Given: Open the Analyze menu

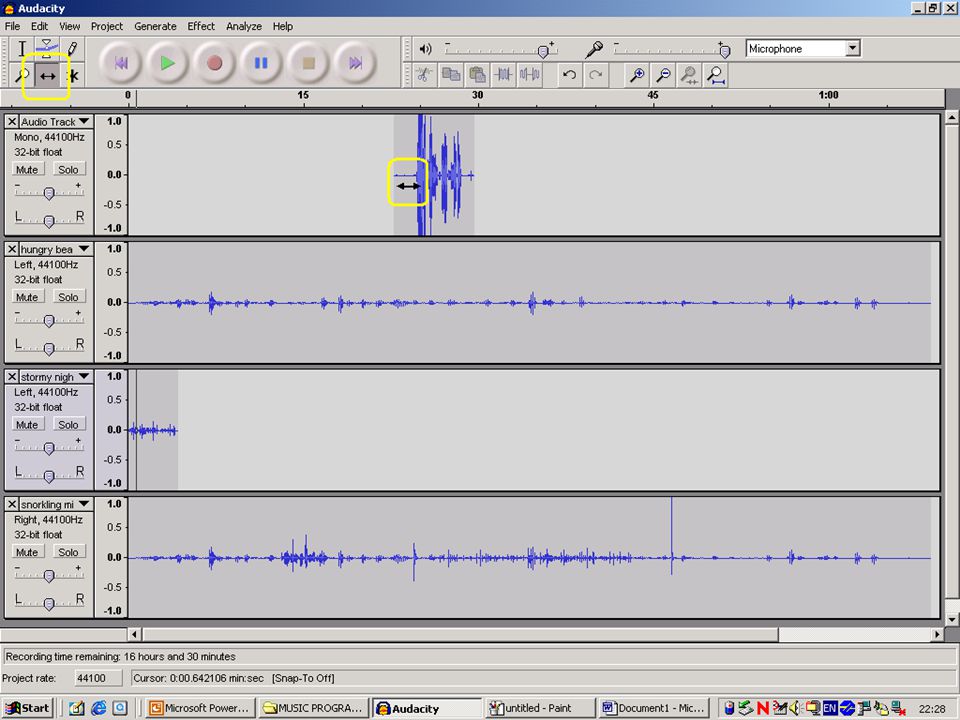Looking at the screenshot, I should pos(244,26).
